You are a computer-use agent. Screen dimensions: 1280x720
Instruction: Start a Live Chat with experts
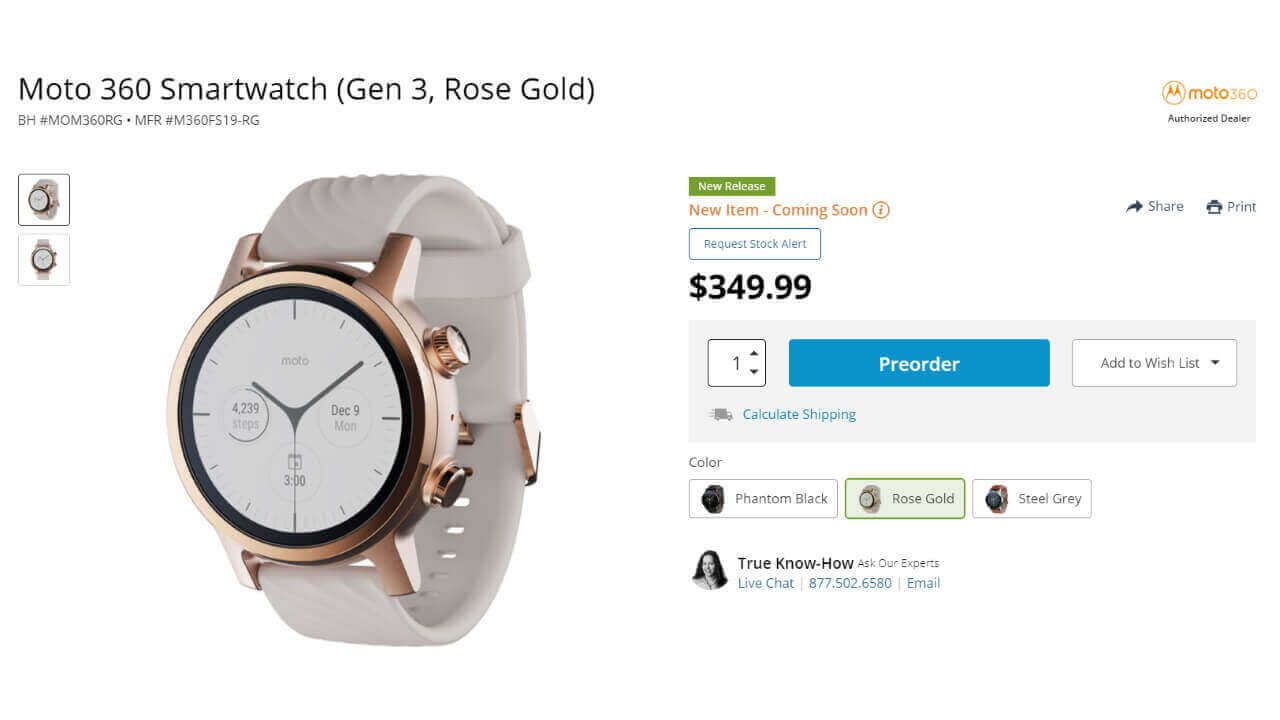pyautogui.click(x=766, y=583)
